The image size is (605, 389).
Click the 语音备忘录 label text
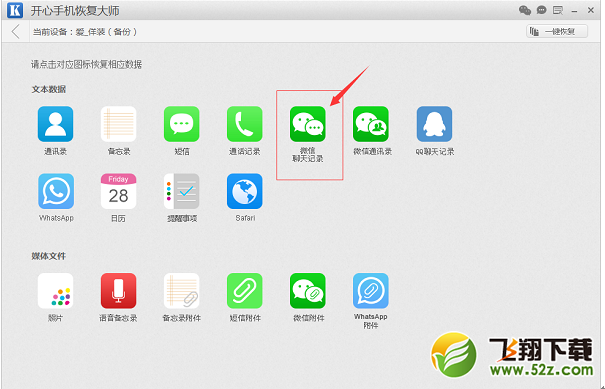click(118, 318)
